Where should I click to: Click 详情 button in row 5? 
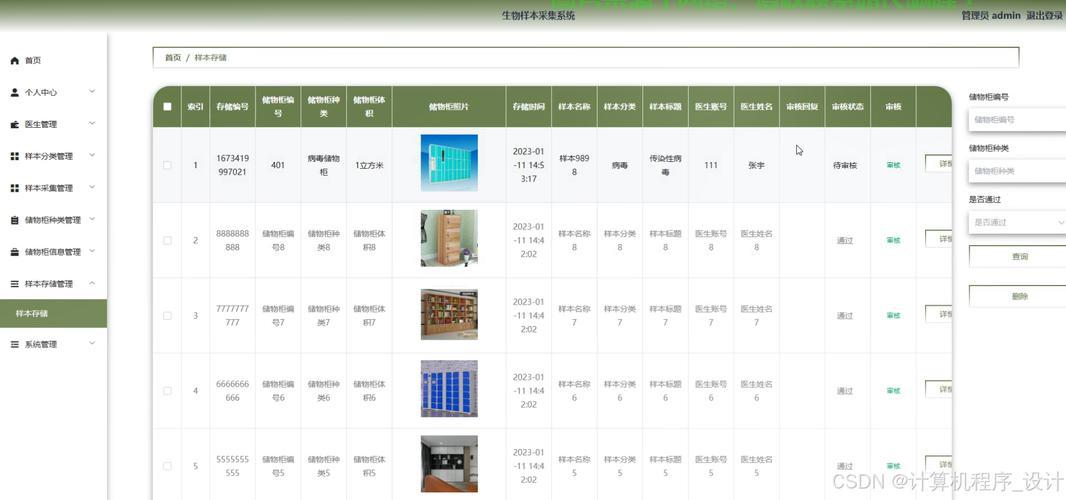click(939, 465)
